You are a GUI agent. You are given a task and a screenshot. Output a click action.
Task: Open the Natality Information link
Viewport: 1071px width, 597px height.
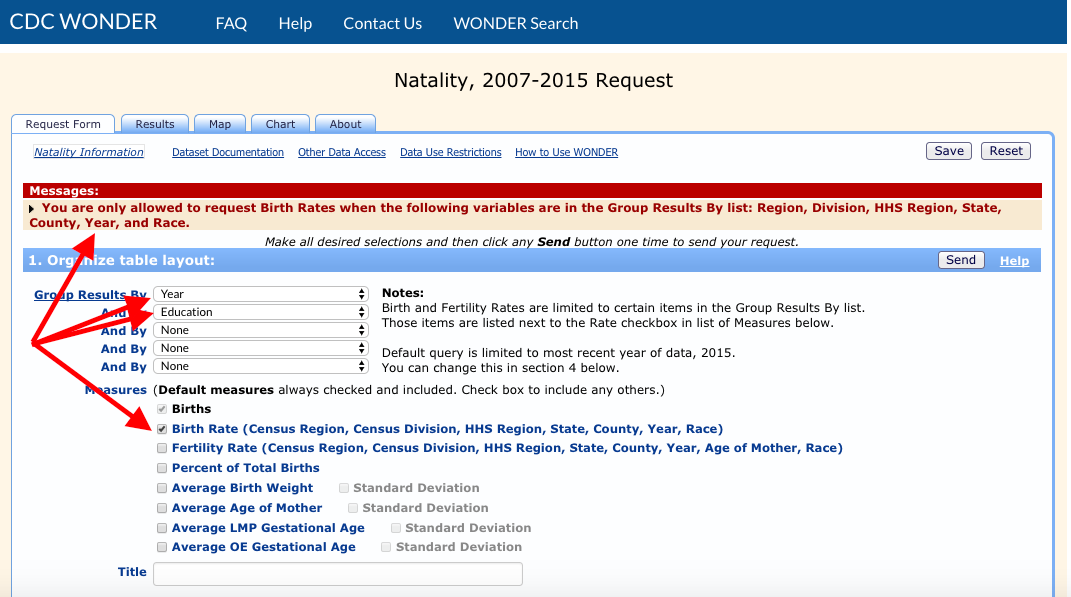(88, 151)
